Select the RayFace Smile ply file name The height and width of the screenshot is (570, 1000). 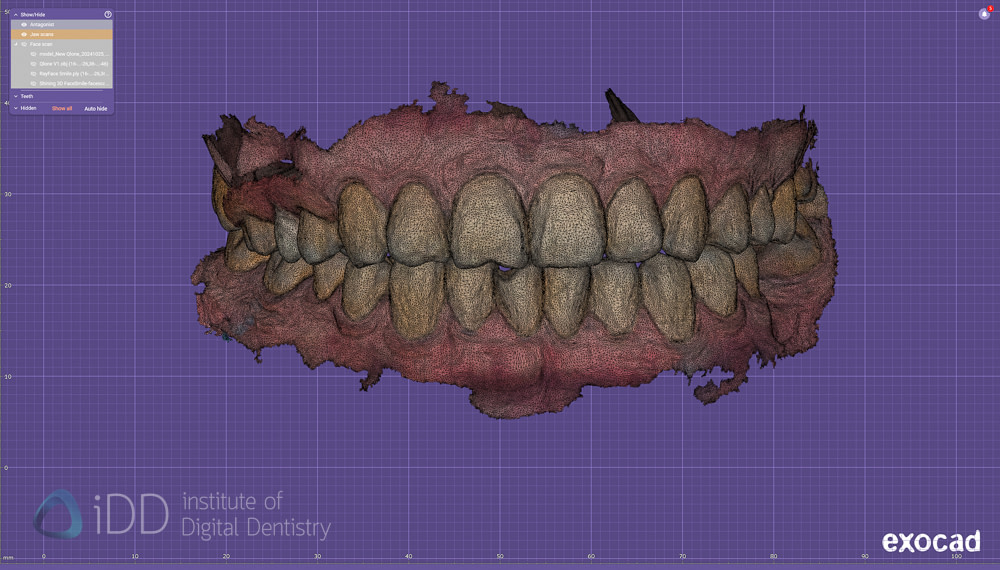[x=73, y=73]
